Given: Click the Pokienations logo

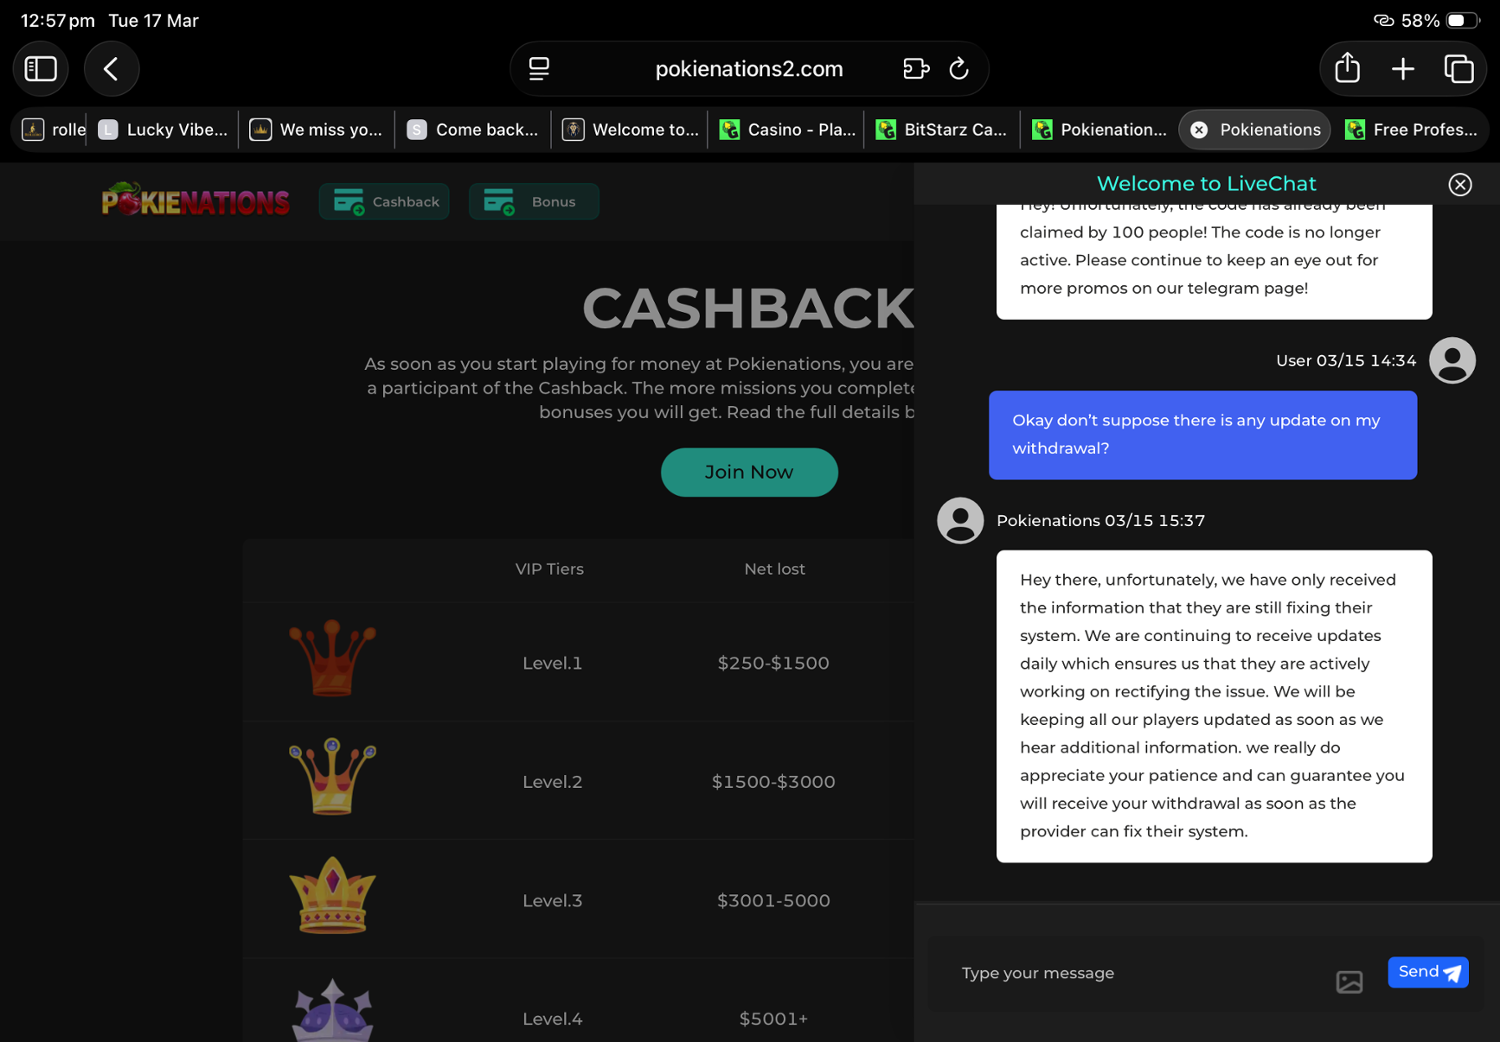Looking at the screenshot, I should coord(196,200).
